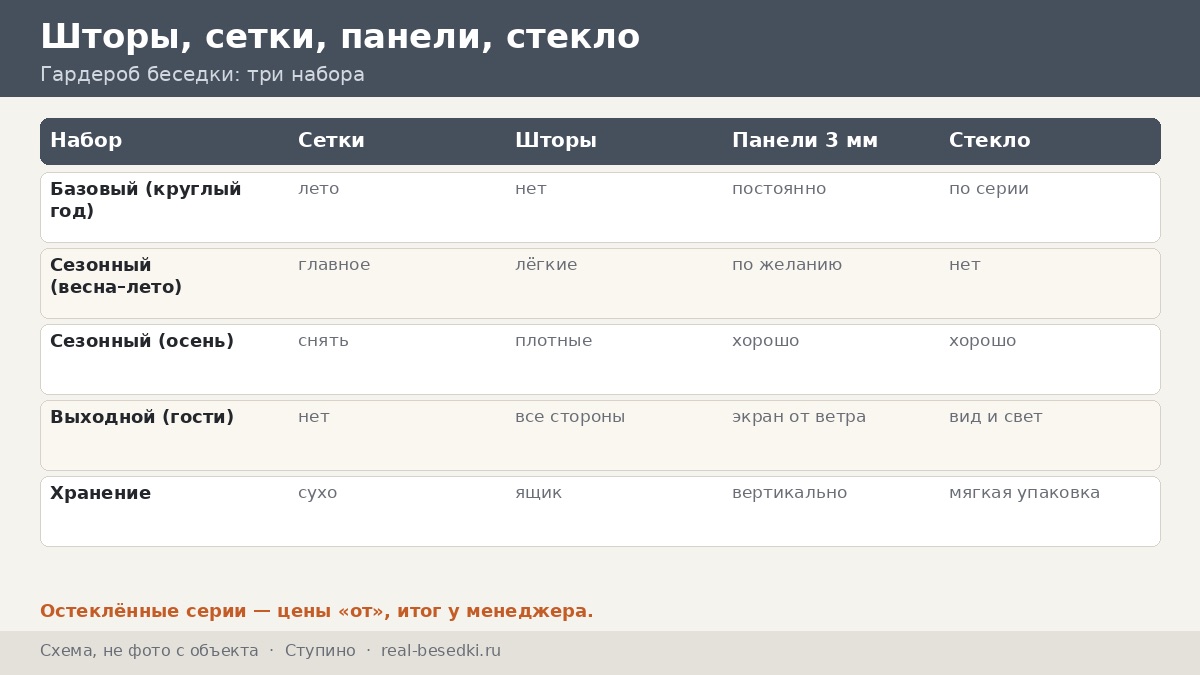Select the 'сухо' cell

(318, 493)
